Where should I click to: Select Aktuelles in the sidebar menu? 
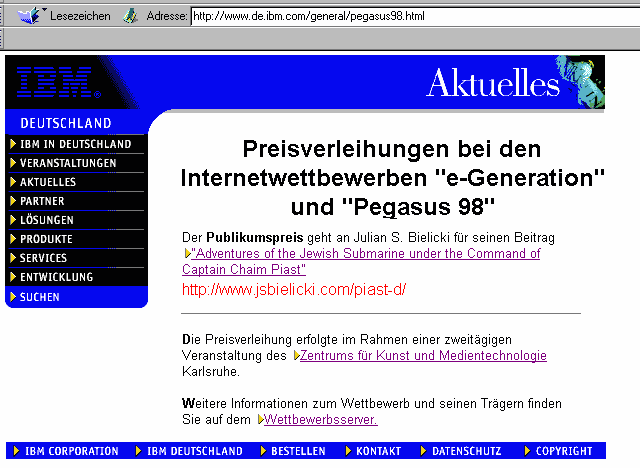pyautogui.click(x=48, y=182)
